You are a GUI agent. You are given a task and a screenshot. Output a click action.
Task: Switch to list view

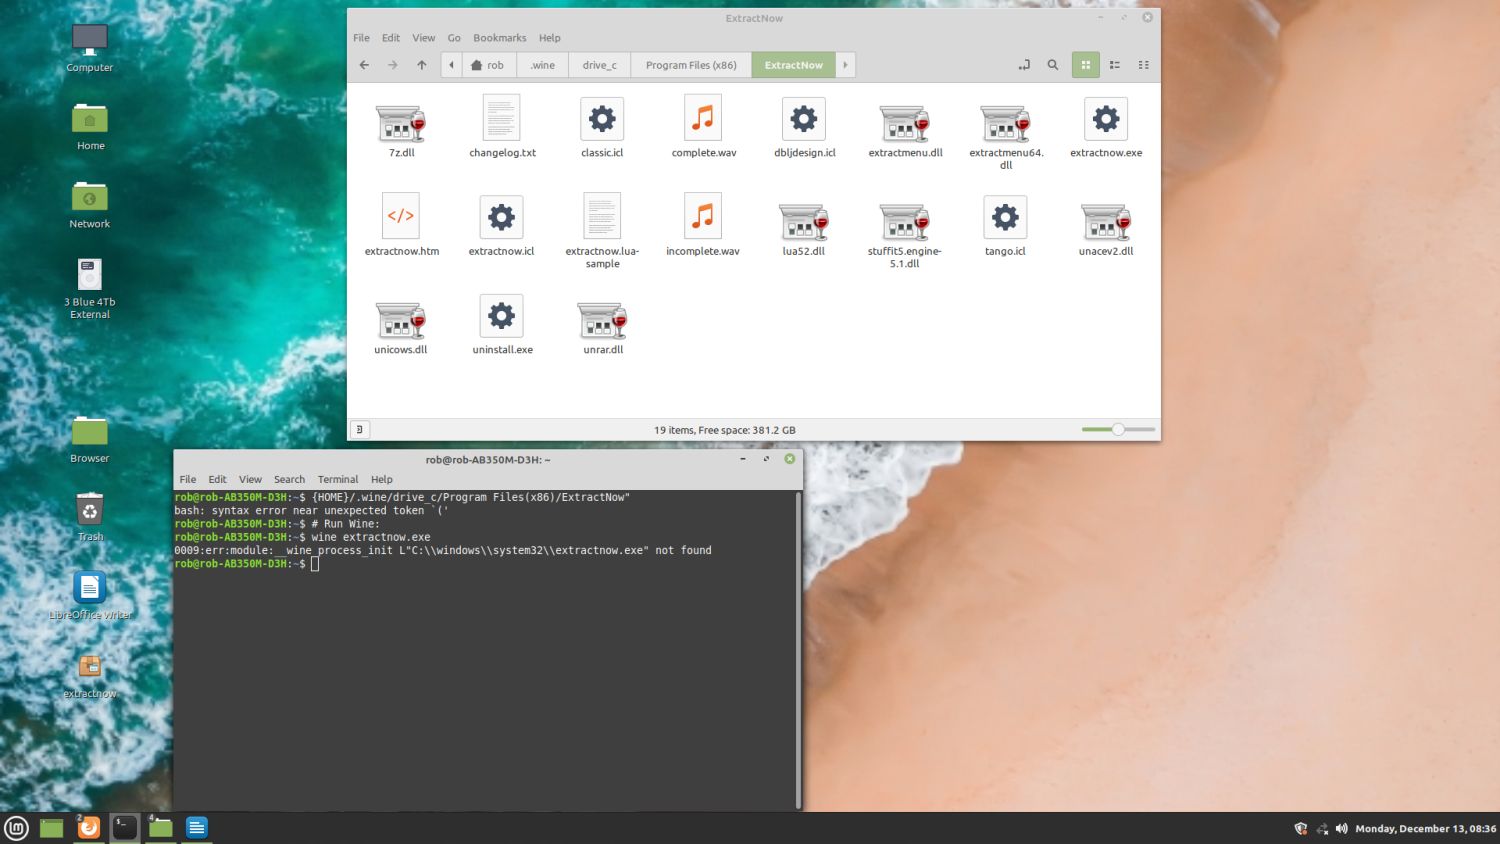click(x=1115, y=65)
